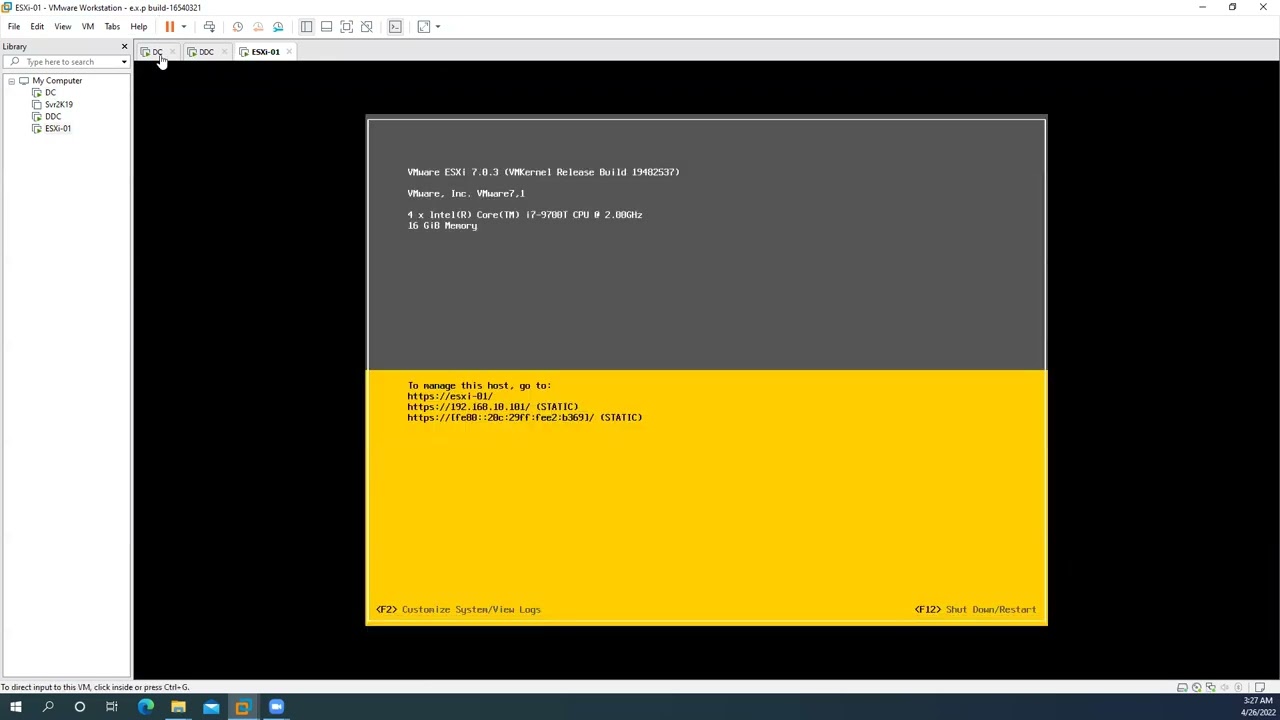Send Ctrl+Alt+Del to the VM
The height and width of the screenshot is (720, 1280).
(x=209, y=27)
